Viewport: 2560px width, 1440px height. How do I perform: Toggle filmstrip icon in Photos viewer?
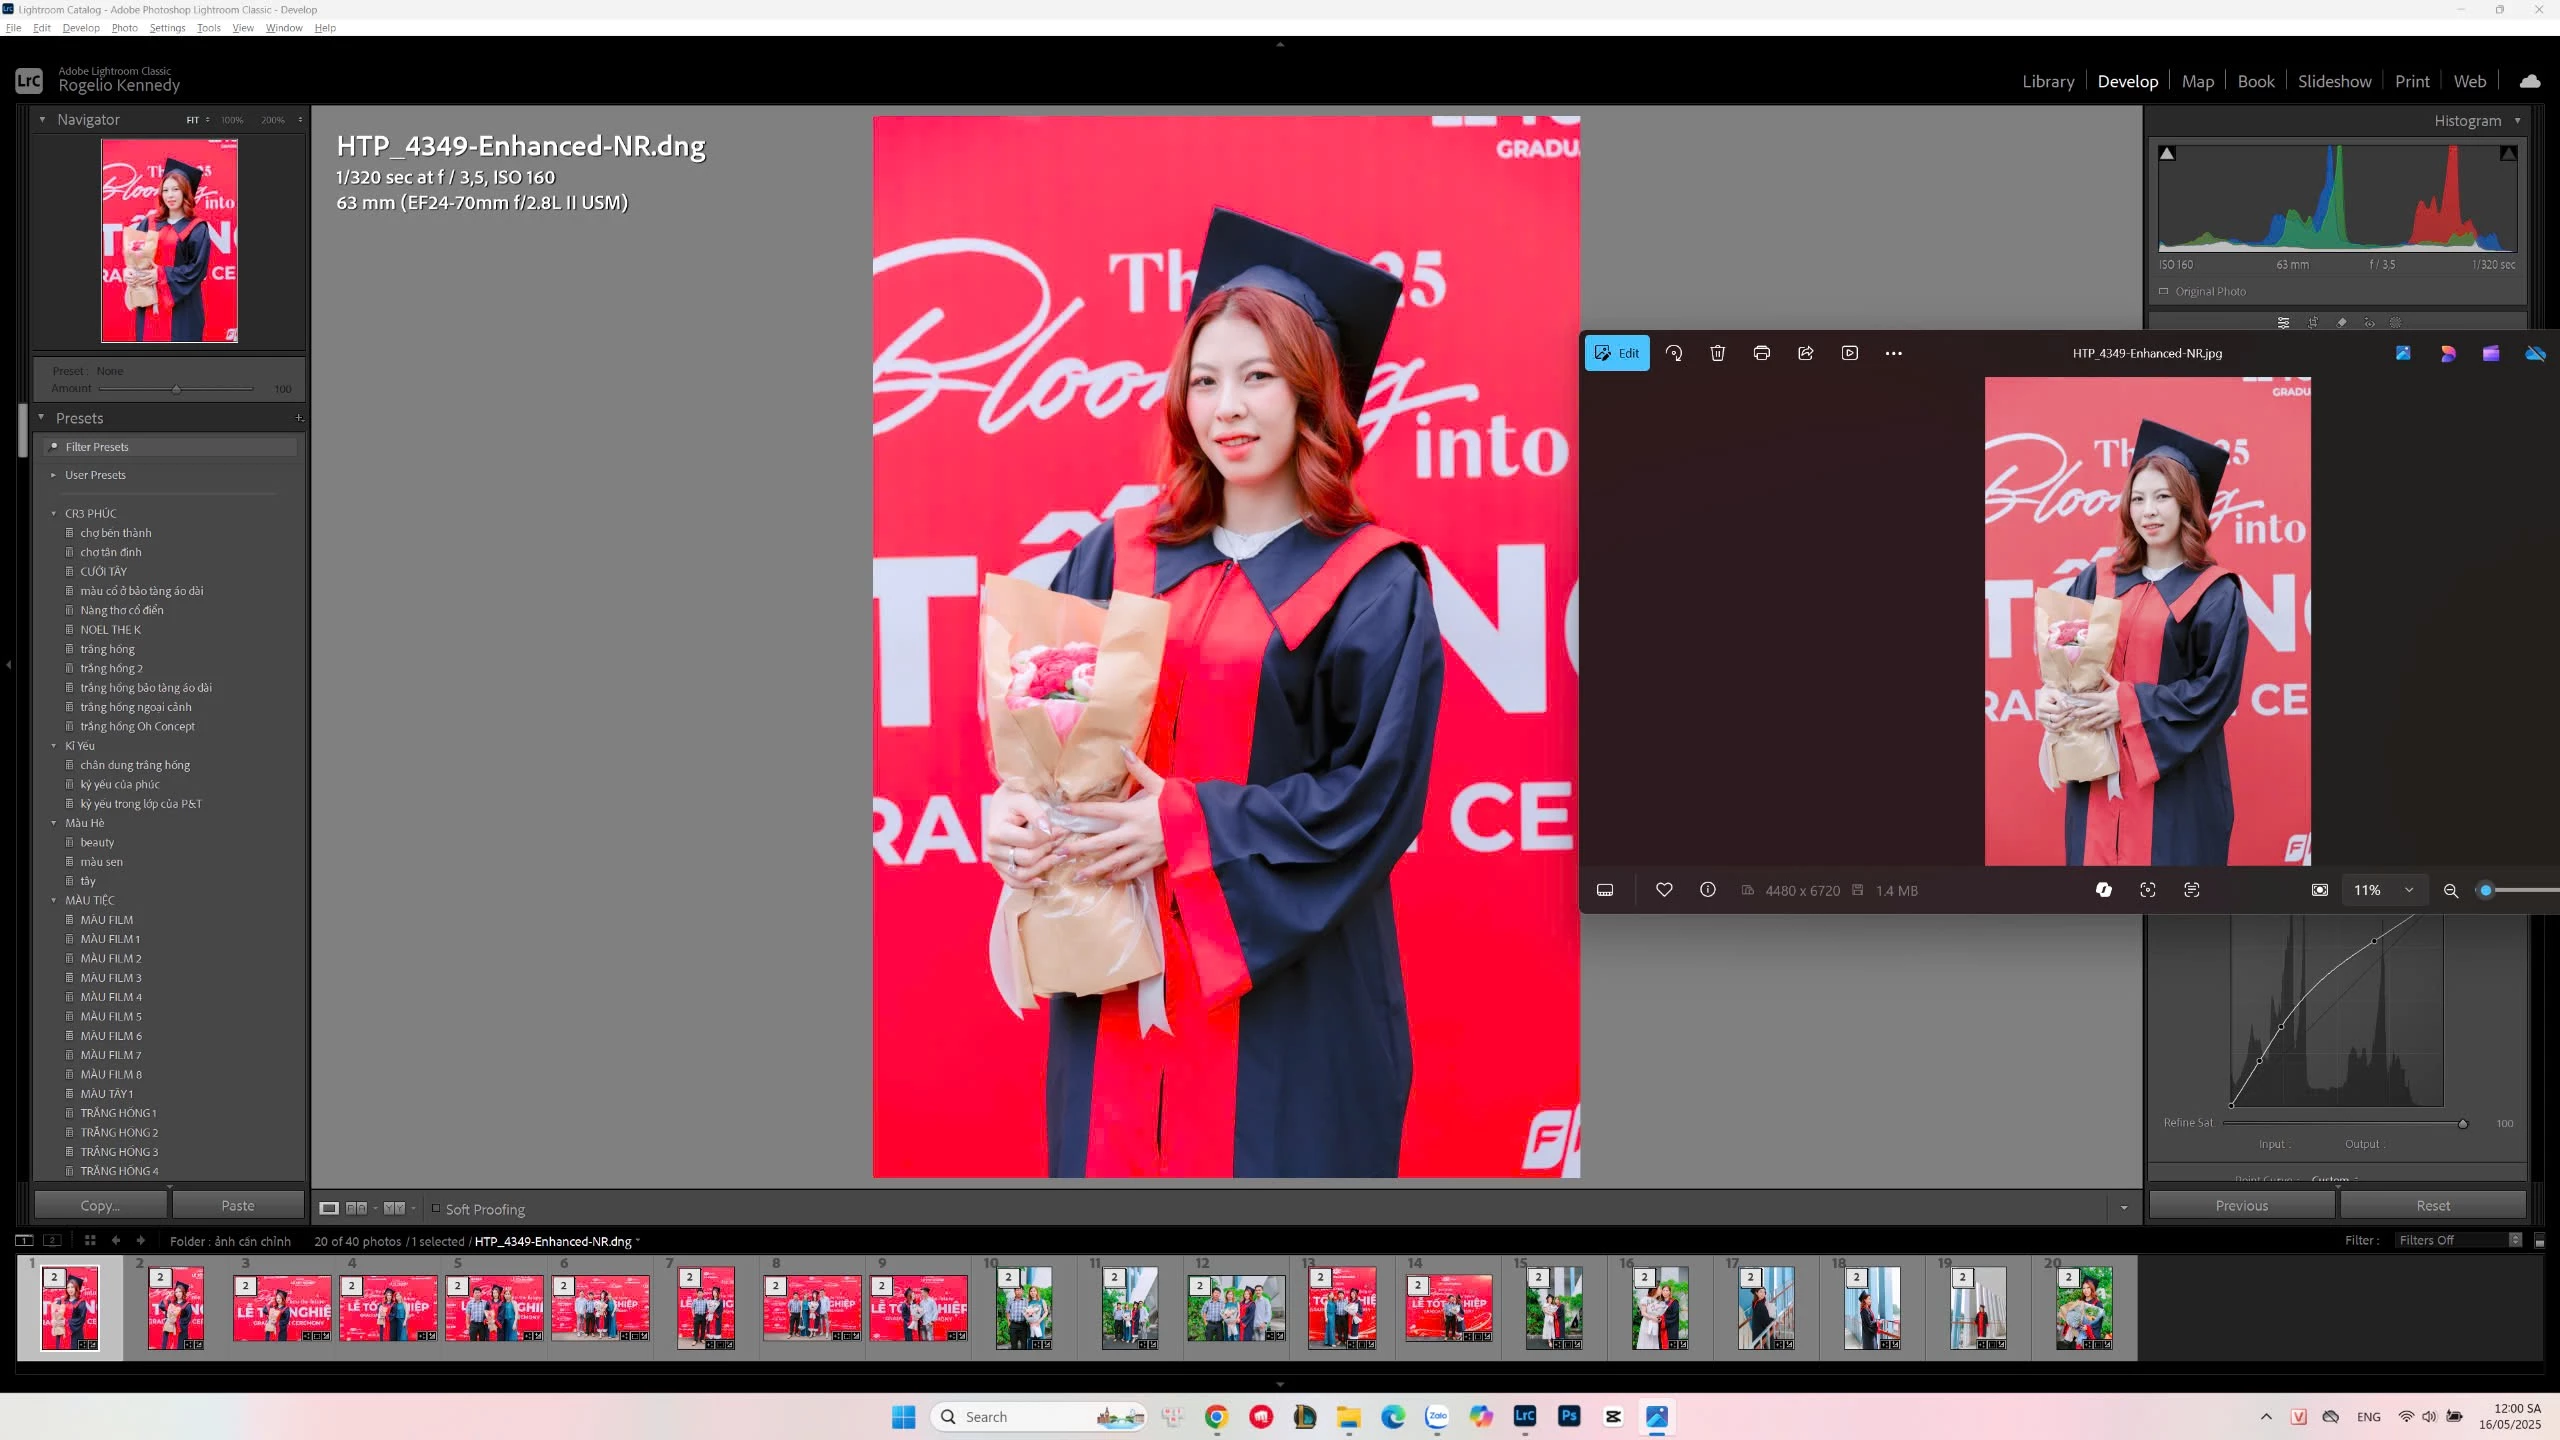(1605, 890)
